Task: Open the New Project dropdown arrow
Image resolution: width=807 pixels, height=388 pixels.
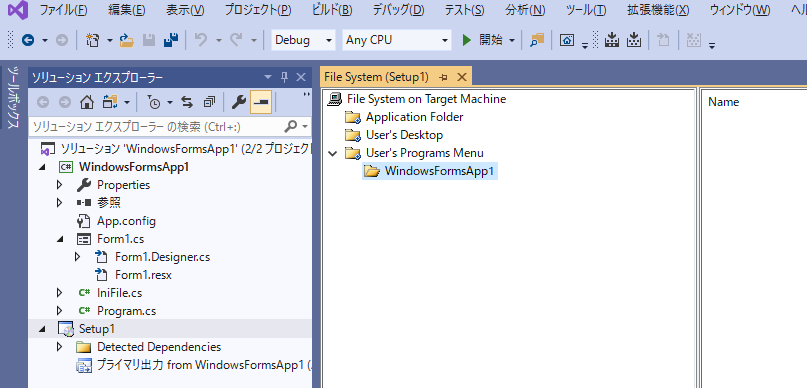Action: click(x=110, y=40)
